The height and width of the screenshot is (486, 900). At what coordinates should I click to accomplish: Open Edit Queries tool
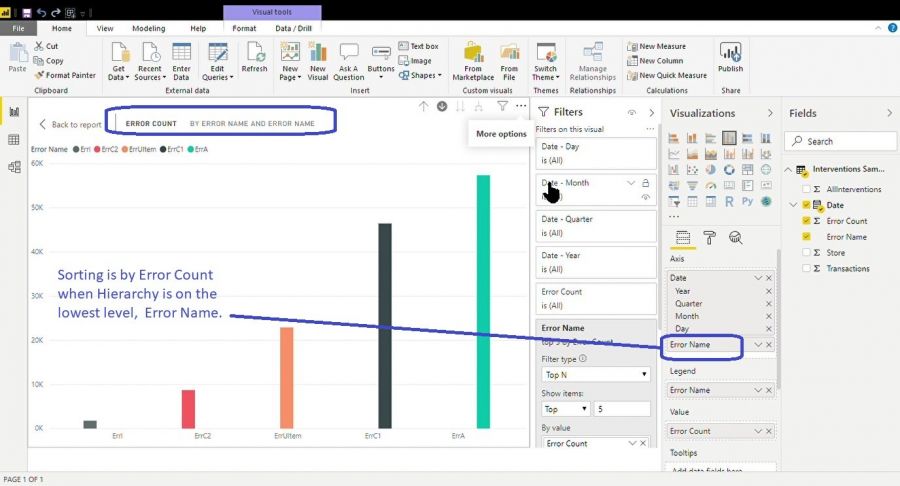[x=218, y=61]
